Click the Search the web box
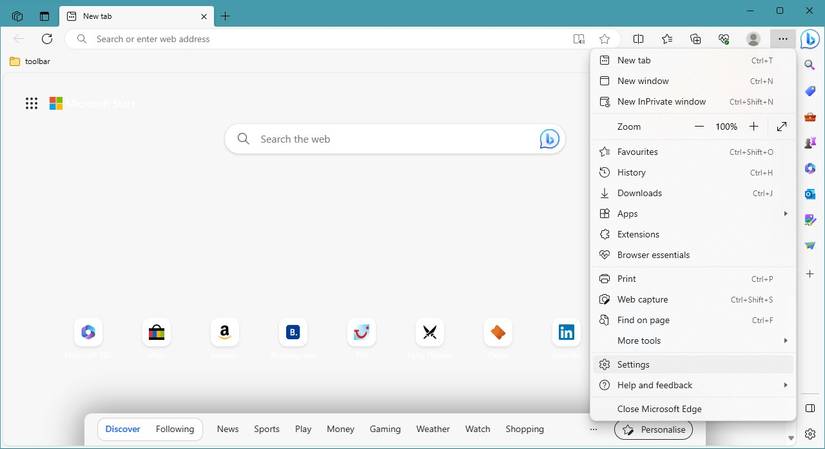 click(390, 139)
